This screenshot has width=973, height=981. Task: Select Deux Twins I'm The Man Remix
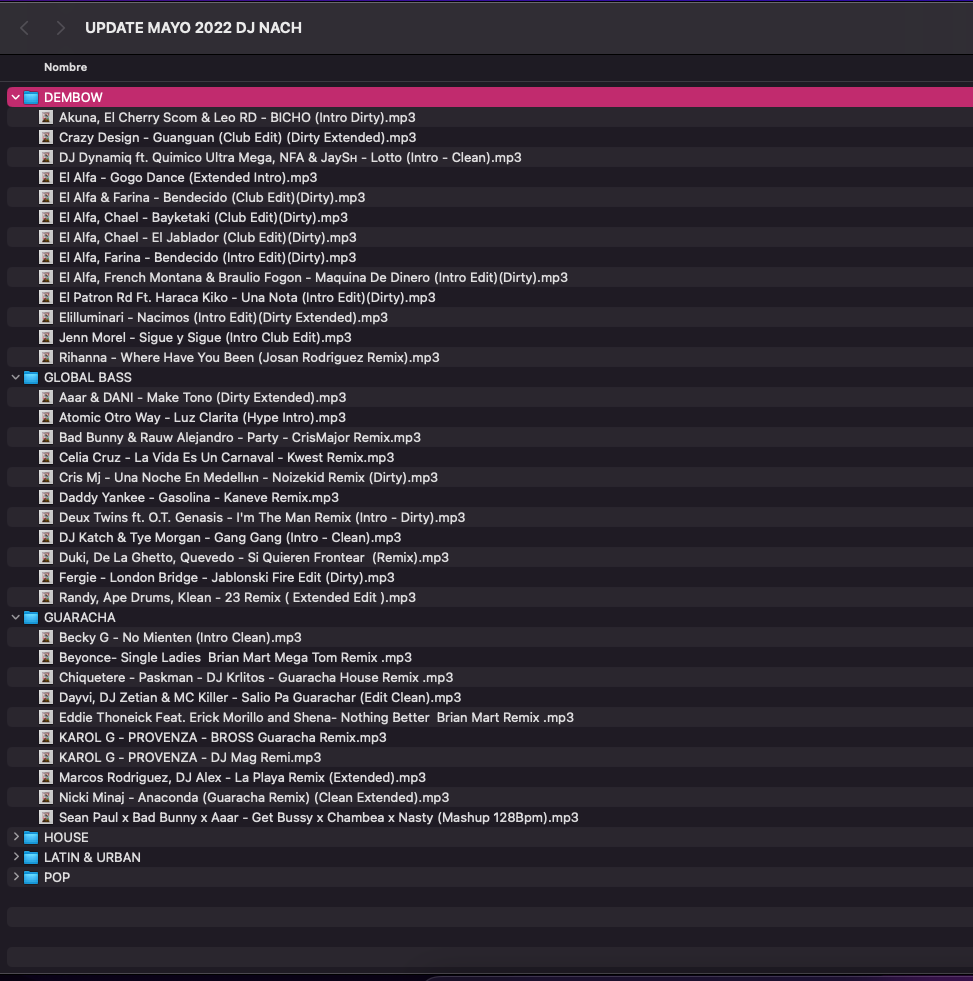262,518
